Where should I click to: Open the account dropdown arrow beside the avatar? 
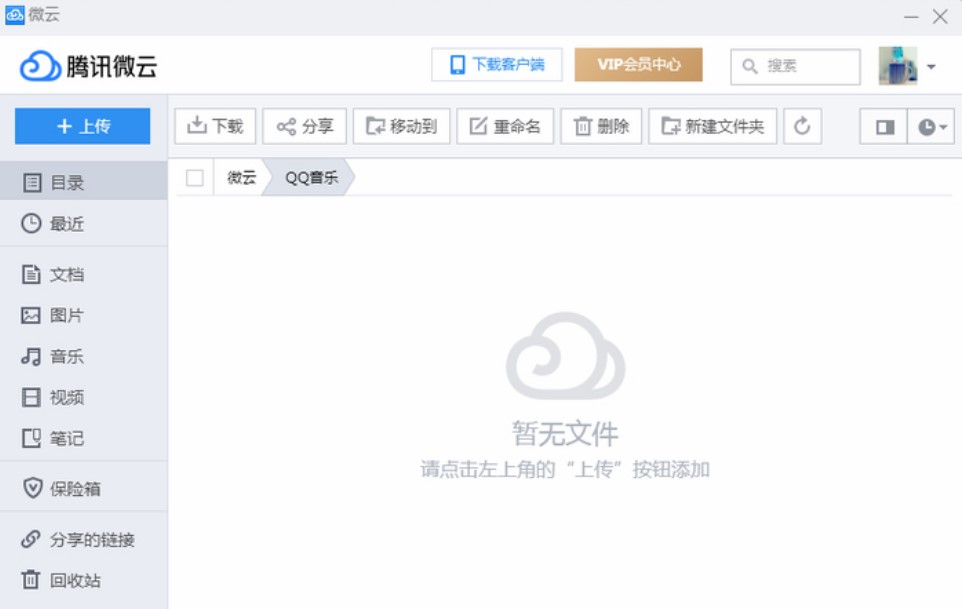point(931,66)
